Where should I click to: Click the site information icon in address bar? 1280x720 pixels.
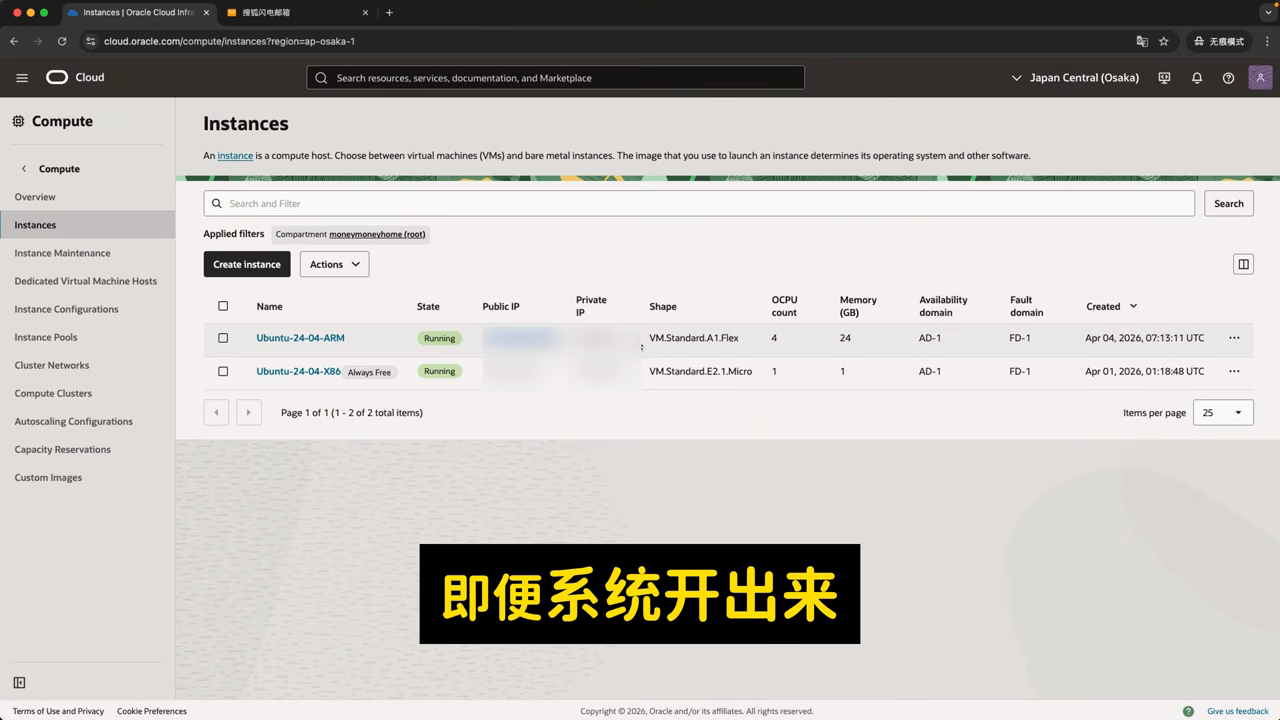(91, 41)
